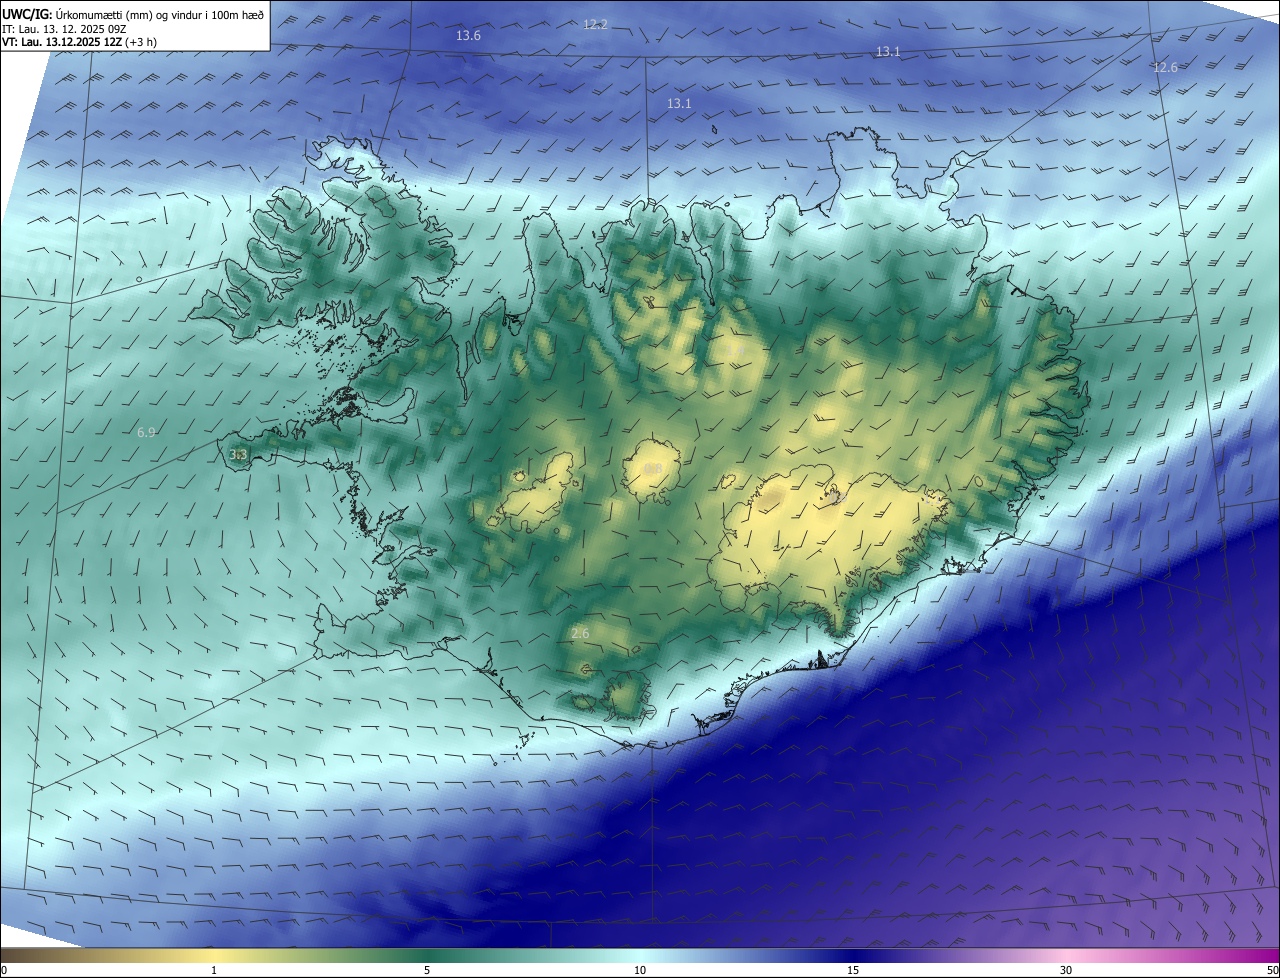Click the 3.3 value label on the peninsula
Screen dimensions: 1280x978
click(238, 454)
